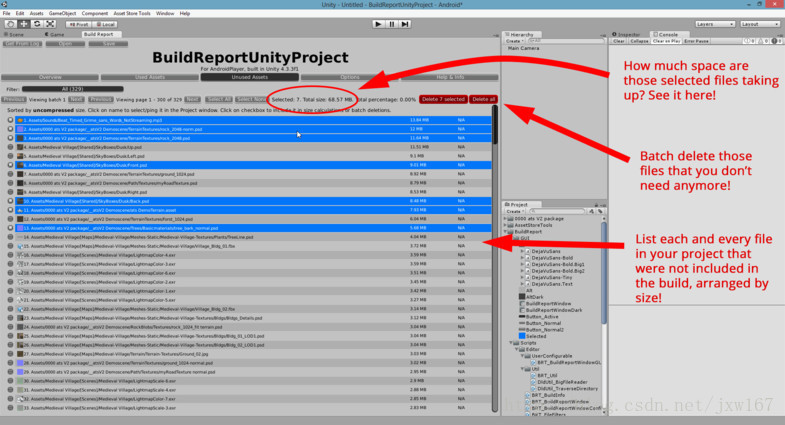This screenshot has width=785, height=425.
Task: Click the Delete 7 selected button
Action: 443,100
